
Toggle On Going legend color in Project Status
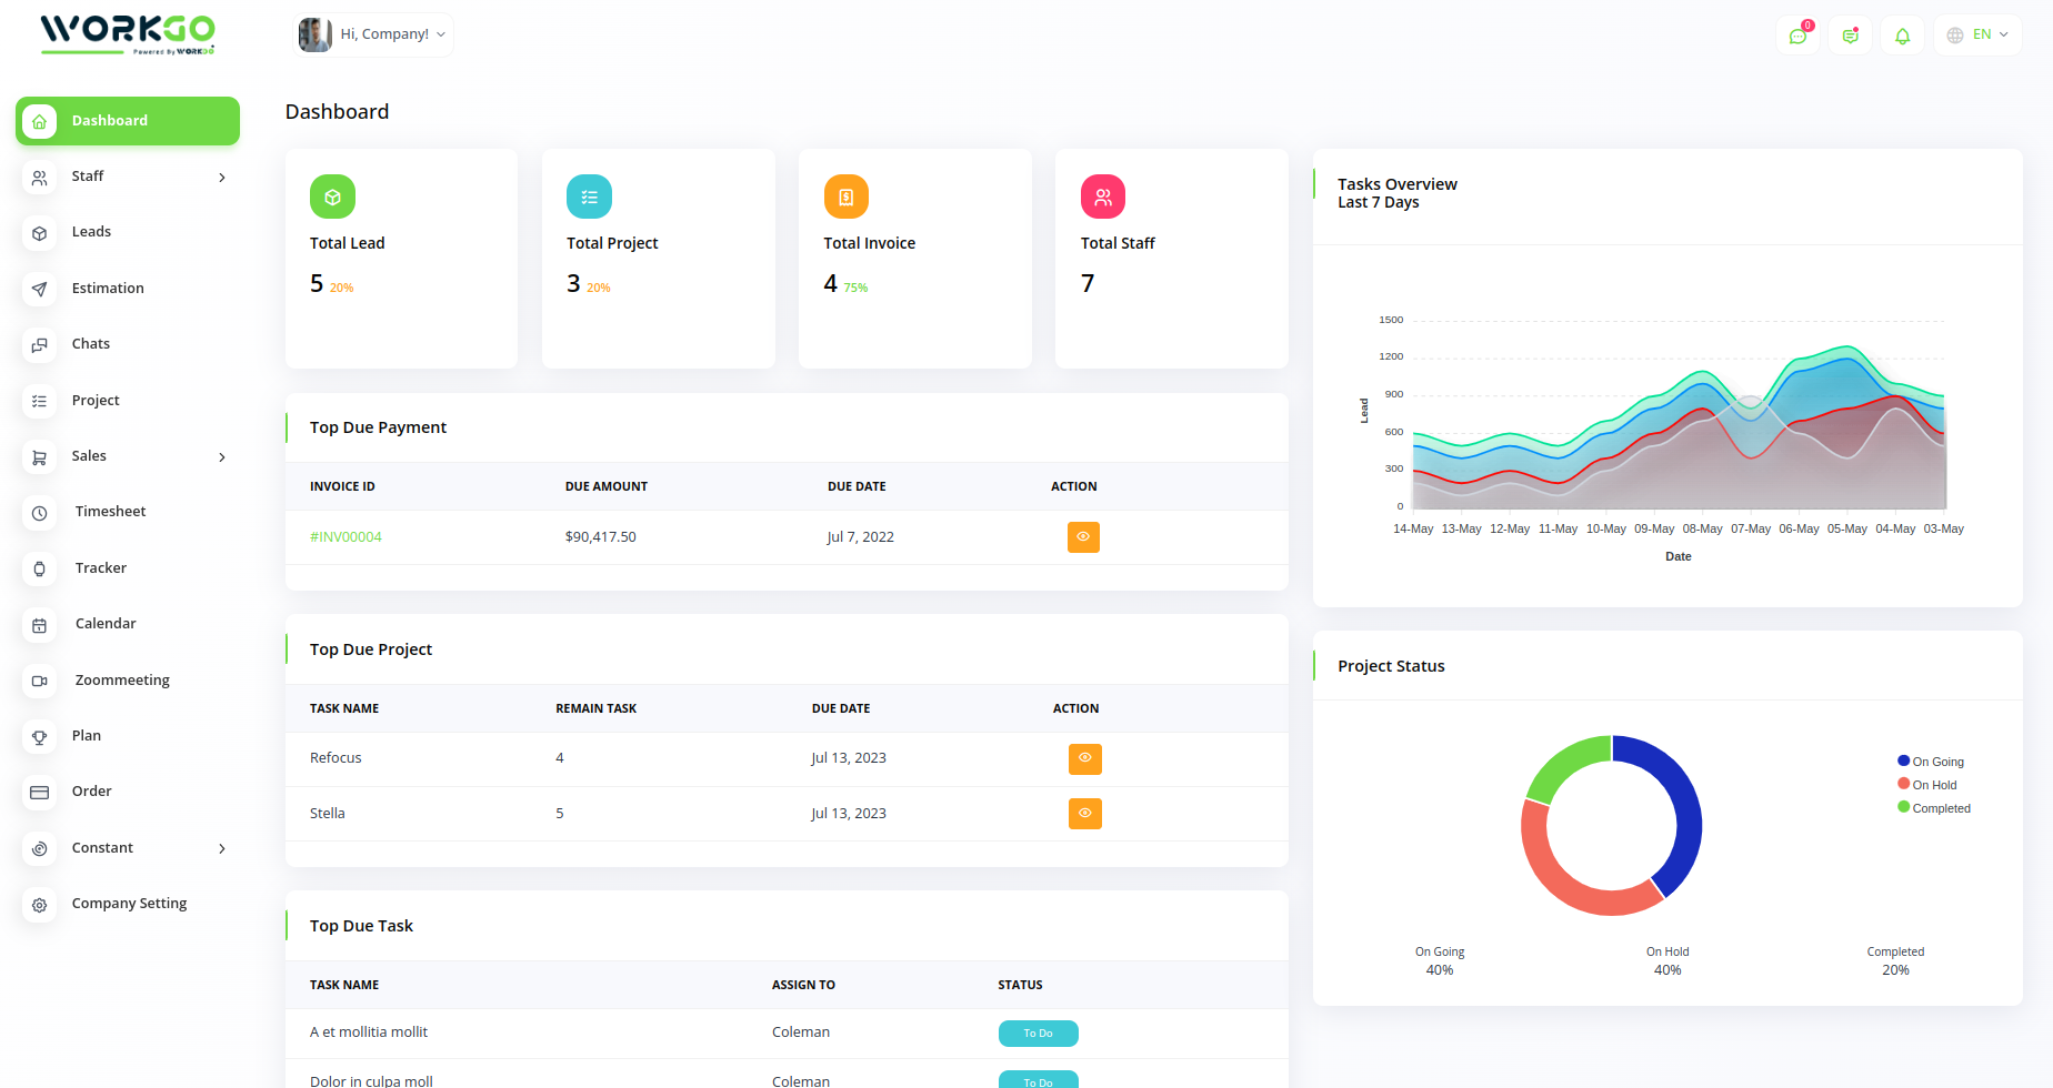tap(1904, 761)
